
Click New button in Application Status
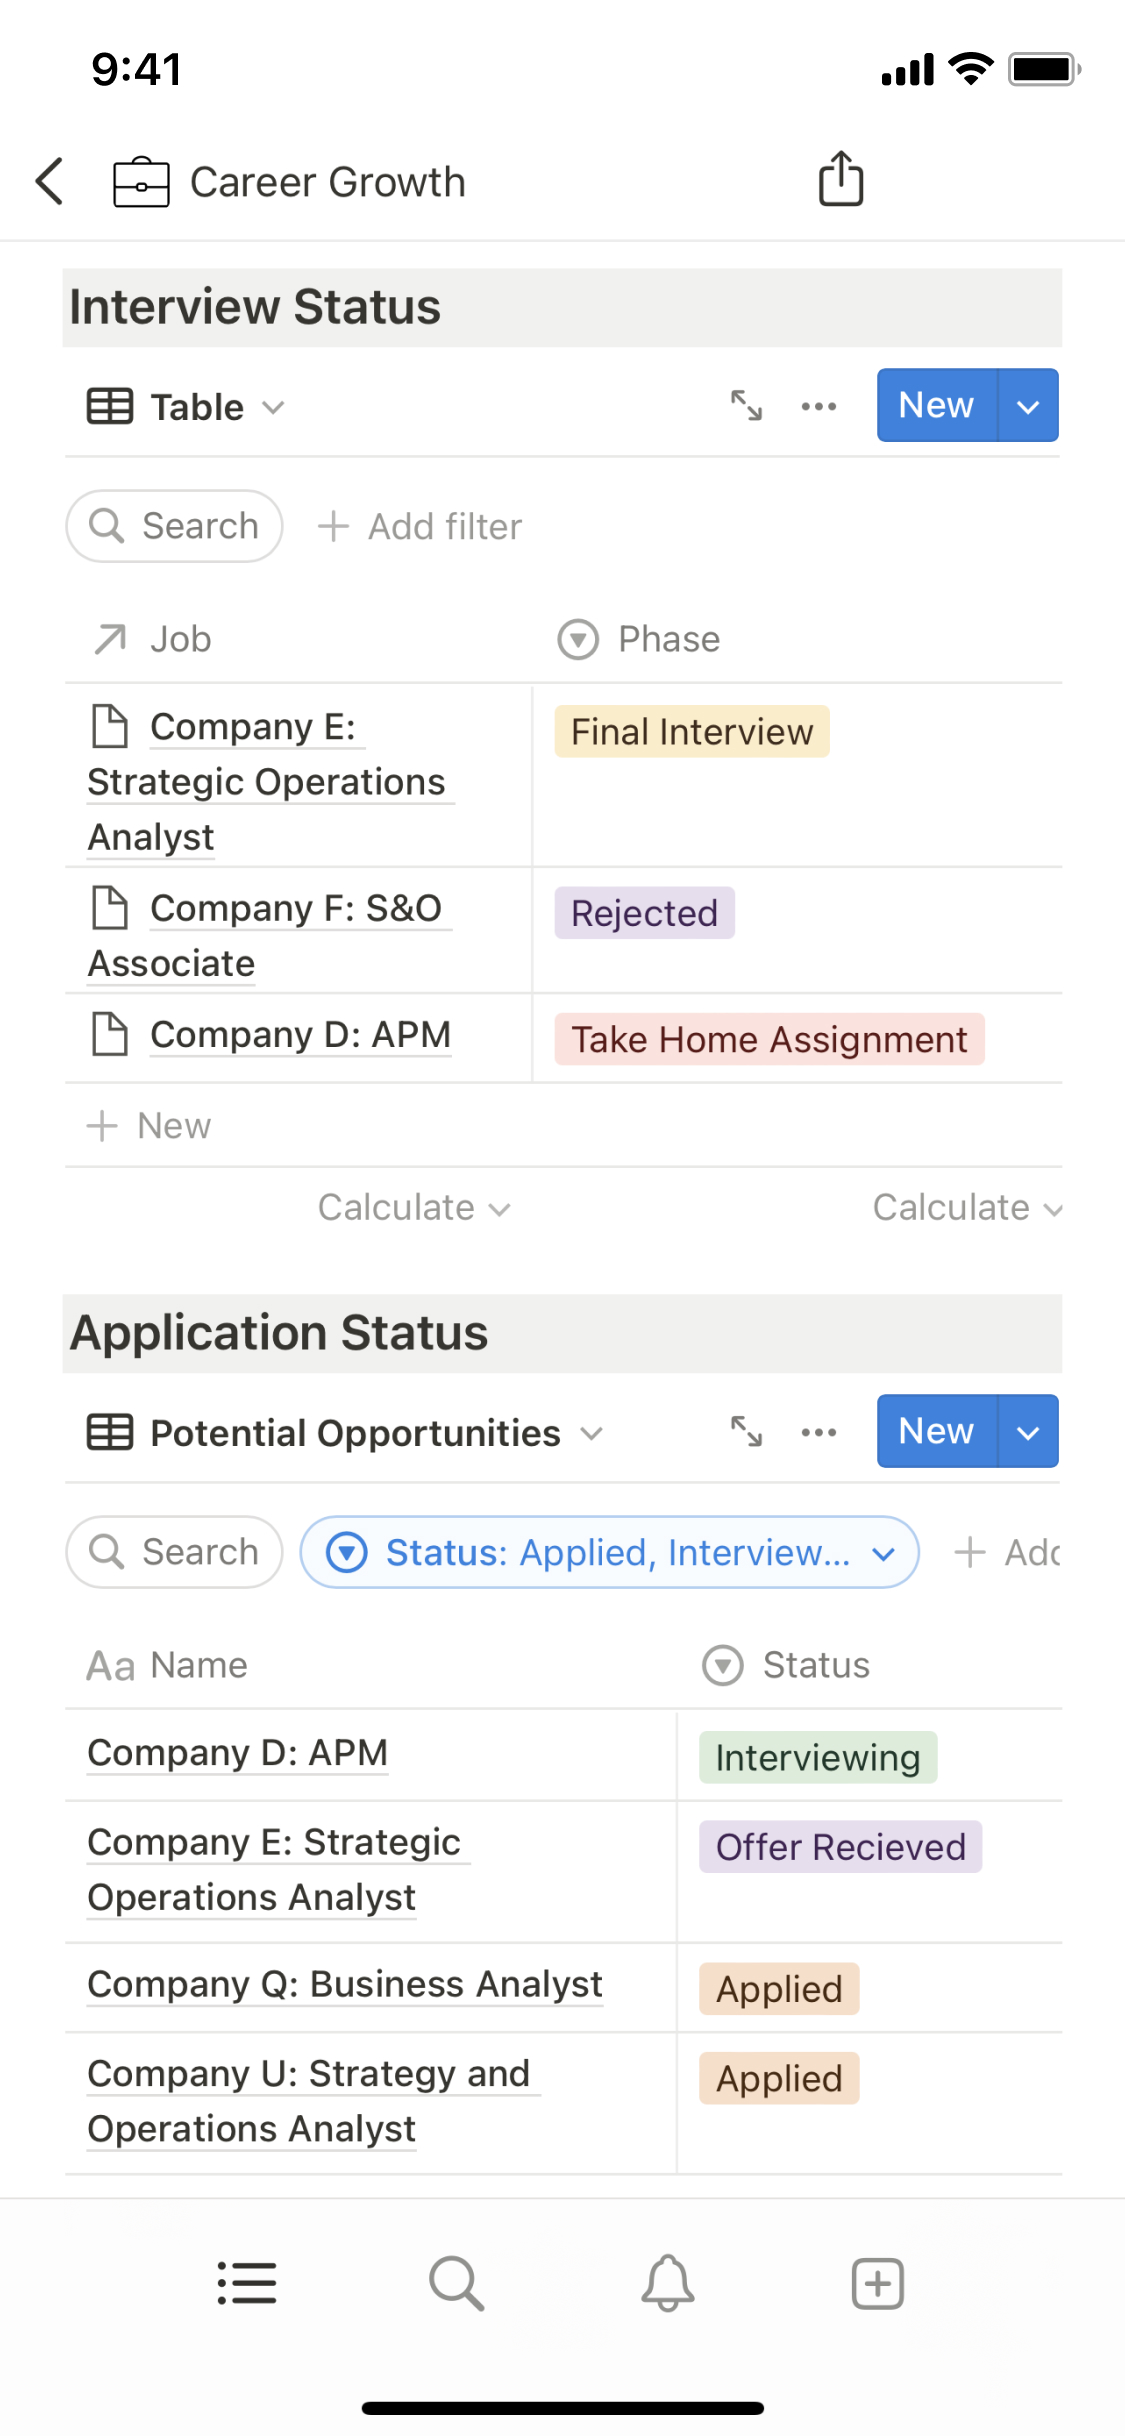(936, 1431)
